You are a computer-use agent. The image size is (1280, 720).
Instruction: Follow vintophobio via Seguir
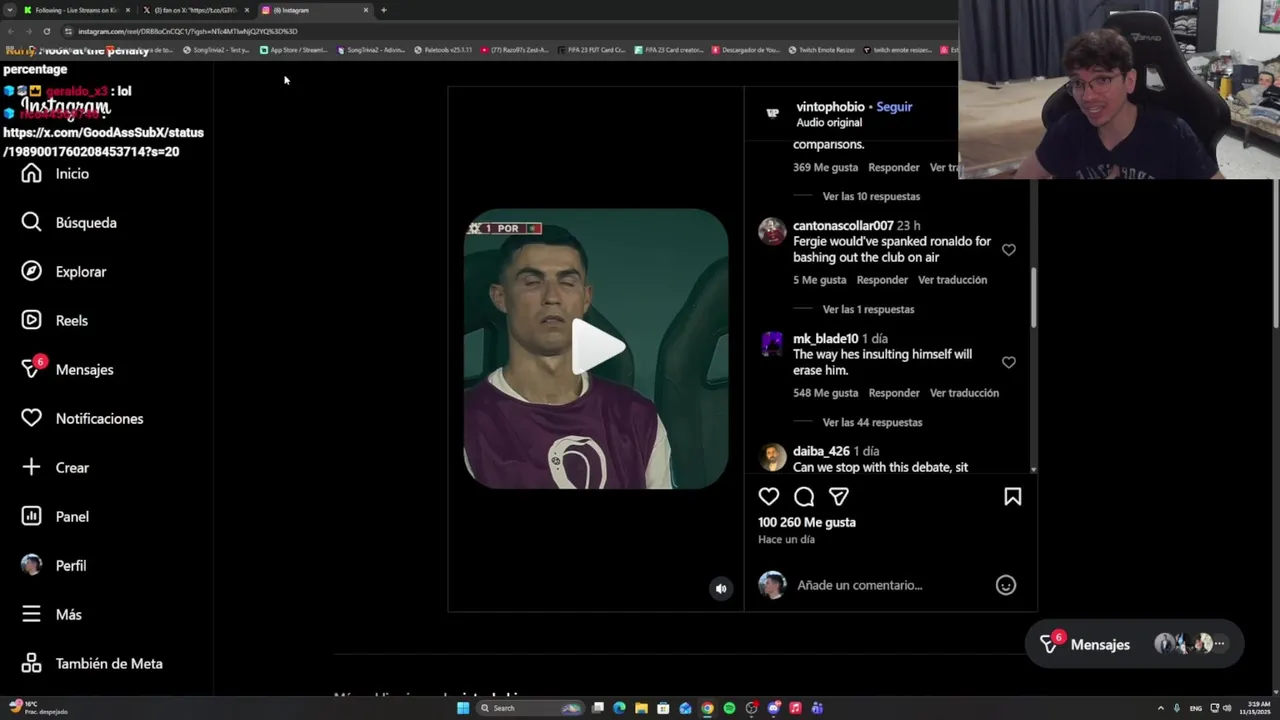[894, 107]
